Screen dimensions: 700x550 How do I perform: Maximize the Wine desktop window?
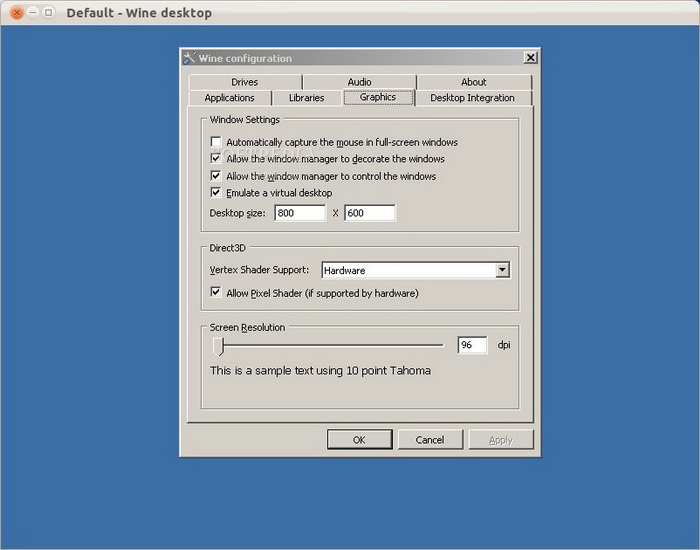(48, 13)
